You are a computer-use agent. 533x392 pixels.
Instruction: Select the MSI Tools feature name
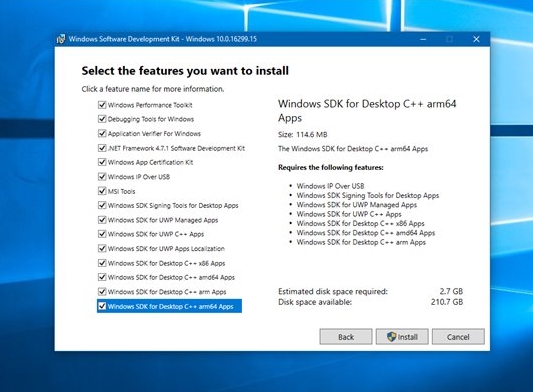(x=121, y=191)
